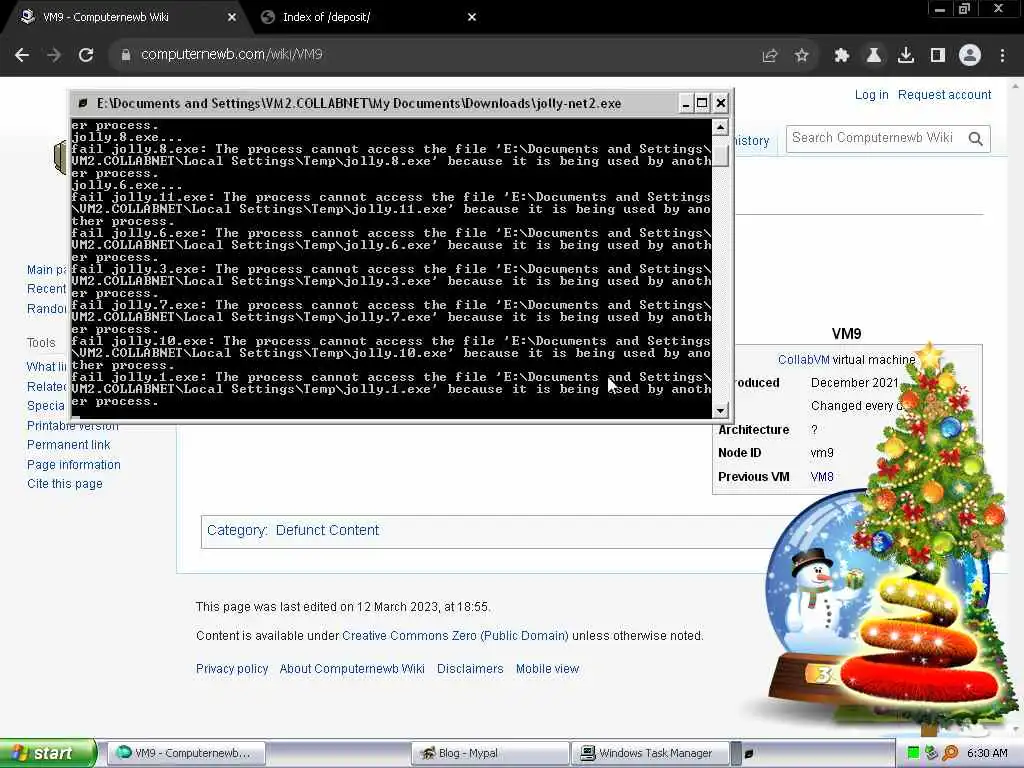Open the Request account link

coord(944,95)
